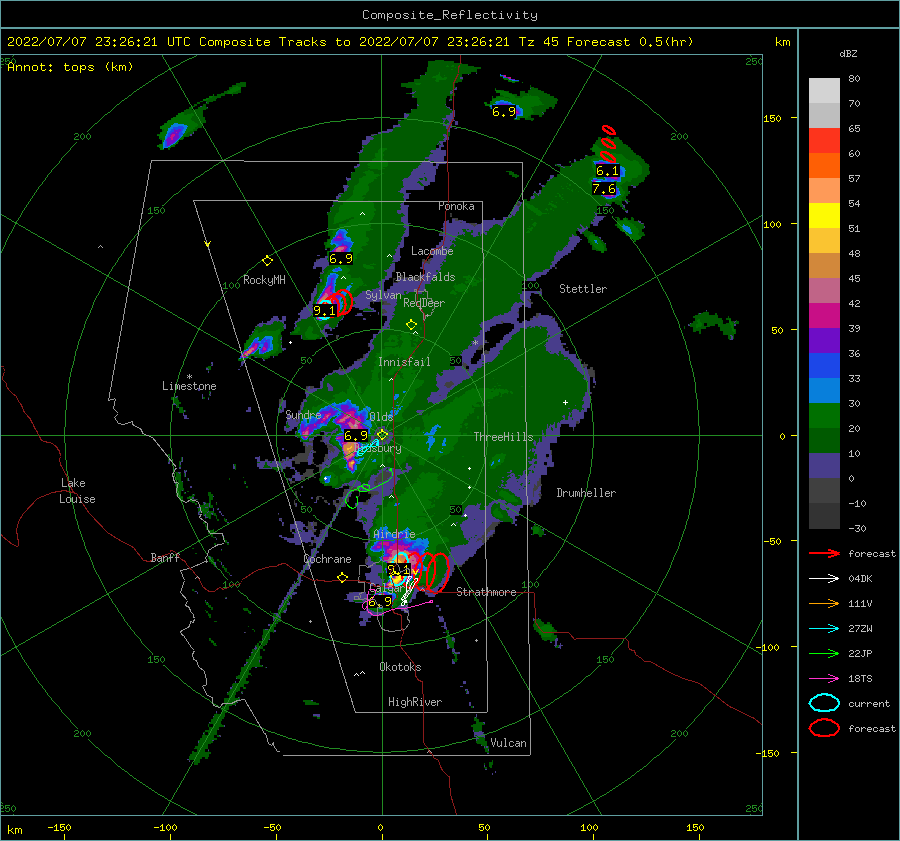Select the storm top label 6.1
The image size is (900, 841).
coord(607,170)
